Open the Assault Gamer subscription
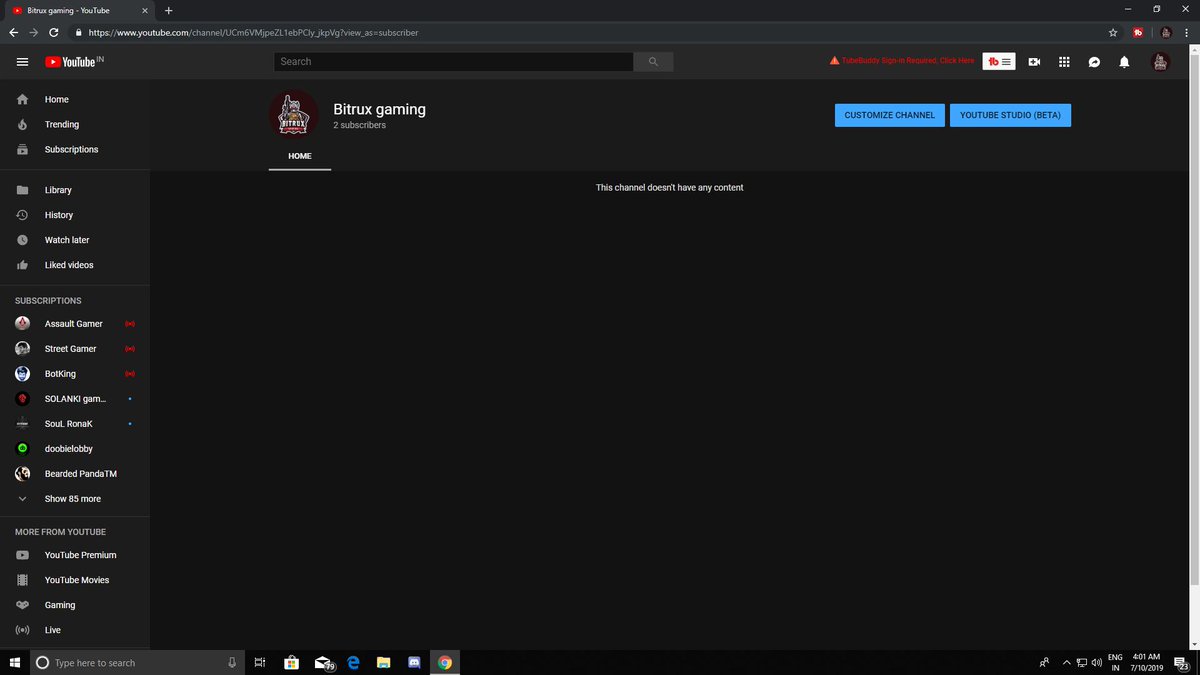Image resolution: width=1200 pixels, height=675 pixels. 75,324
